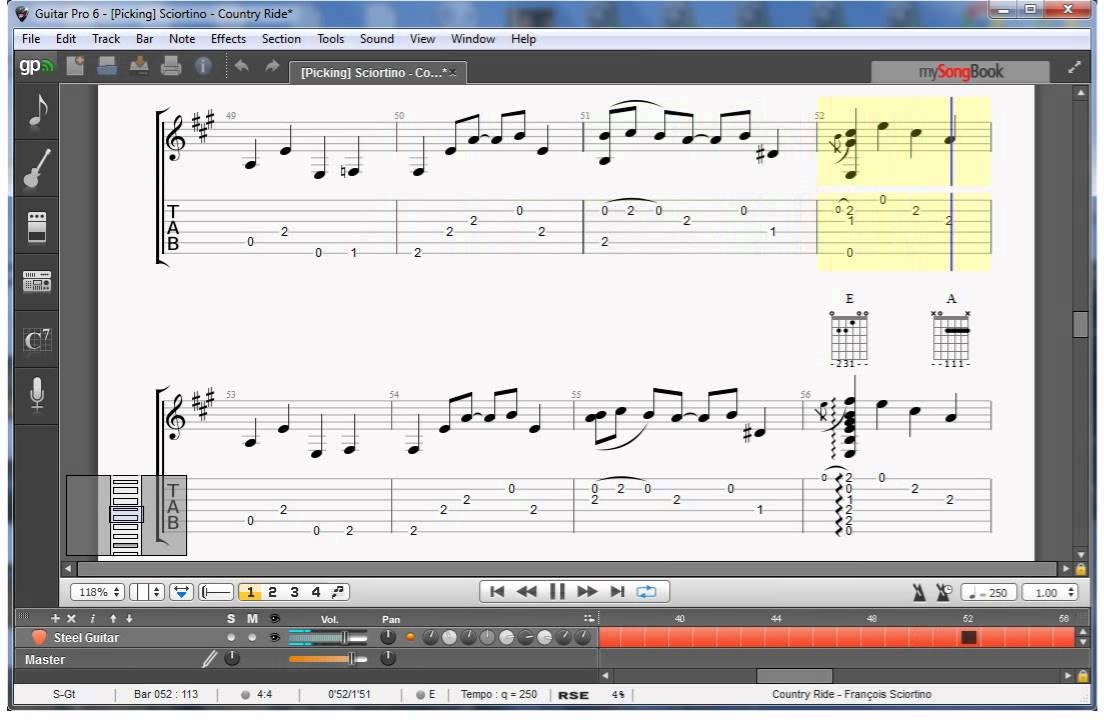The width and height of the screenshot is (1104, 720).
Task: Toggle visibility eye of the Steel Guitar track
Action: click(x=275, y=637)
